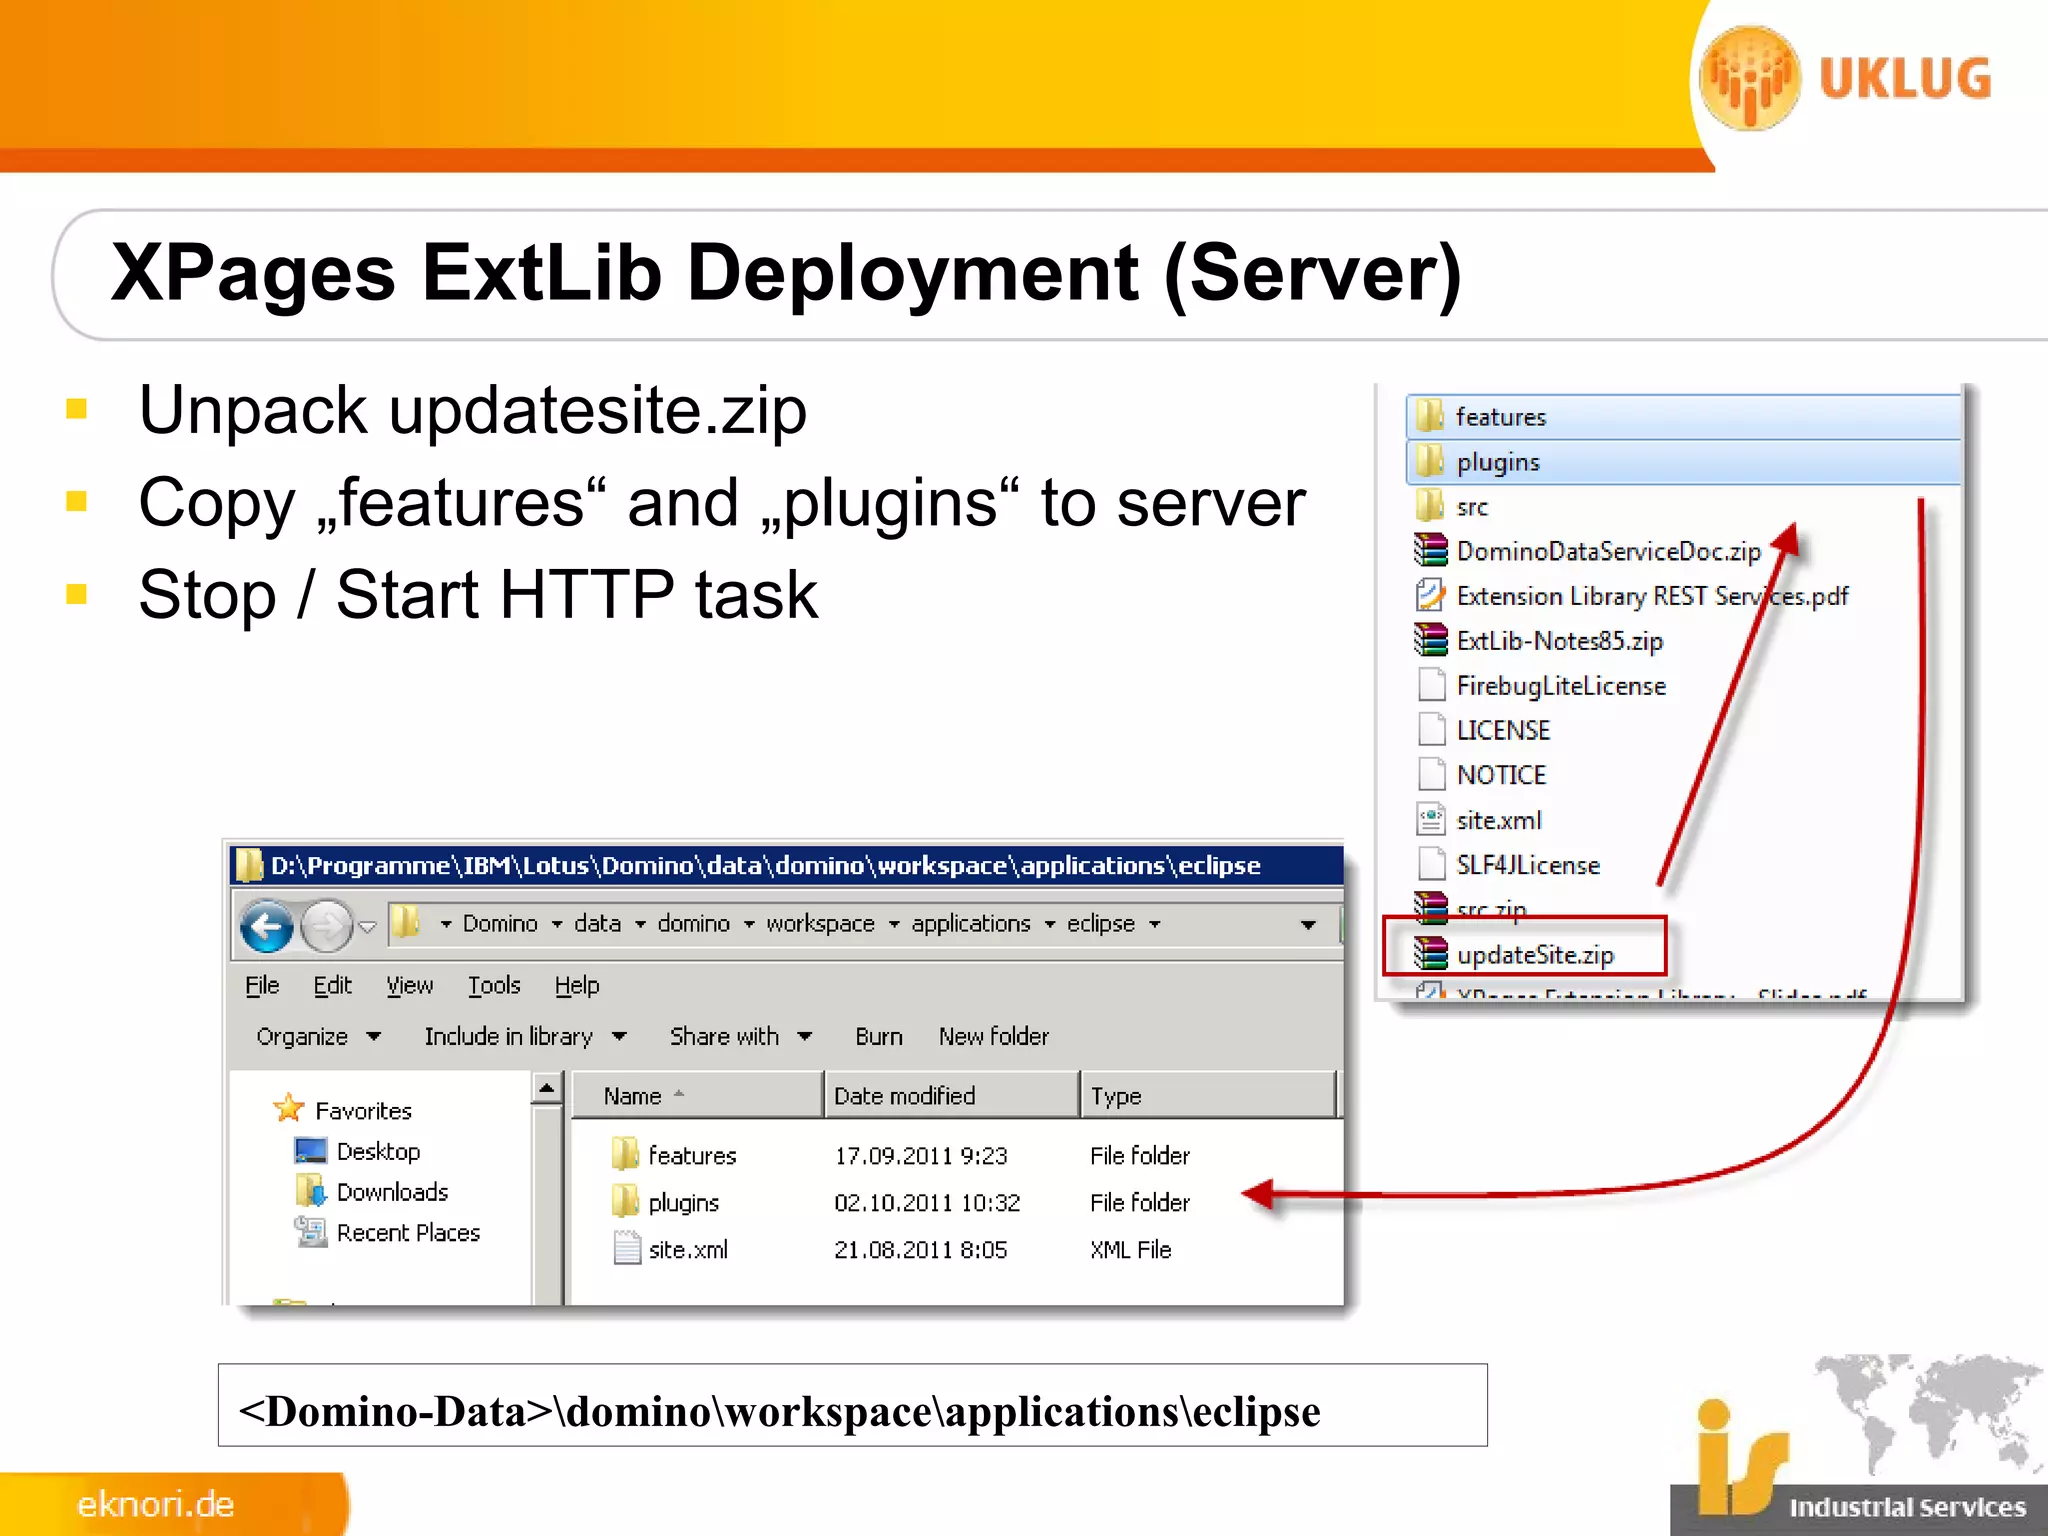
Task: Open the View menu
Action: (x=410, y=986)
